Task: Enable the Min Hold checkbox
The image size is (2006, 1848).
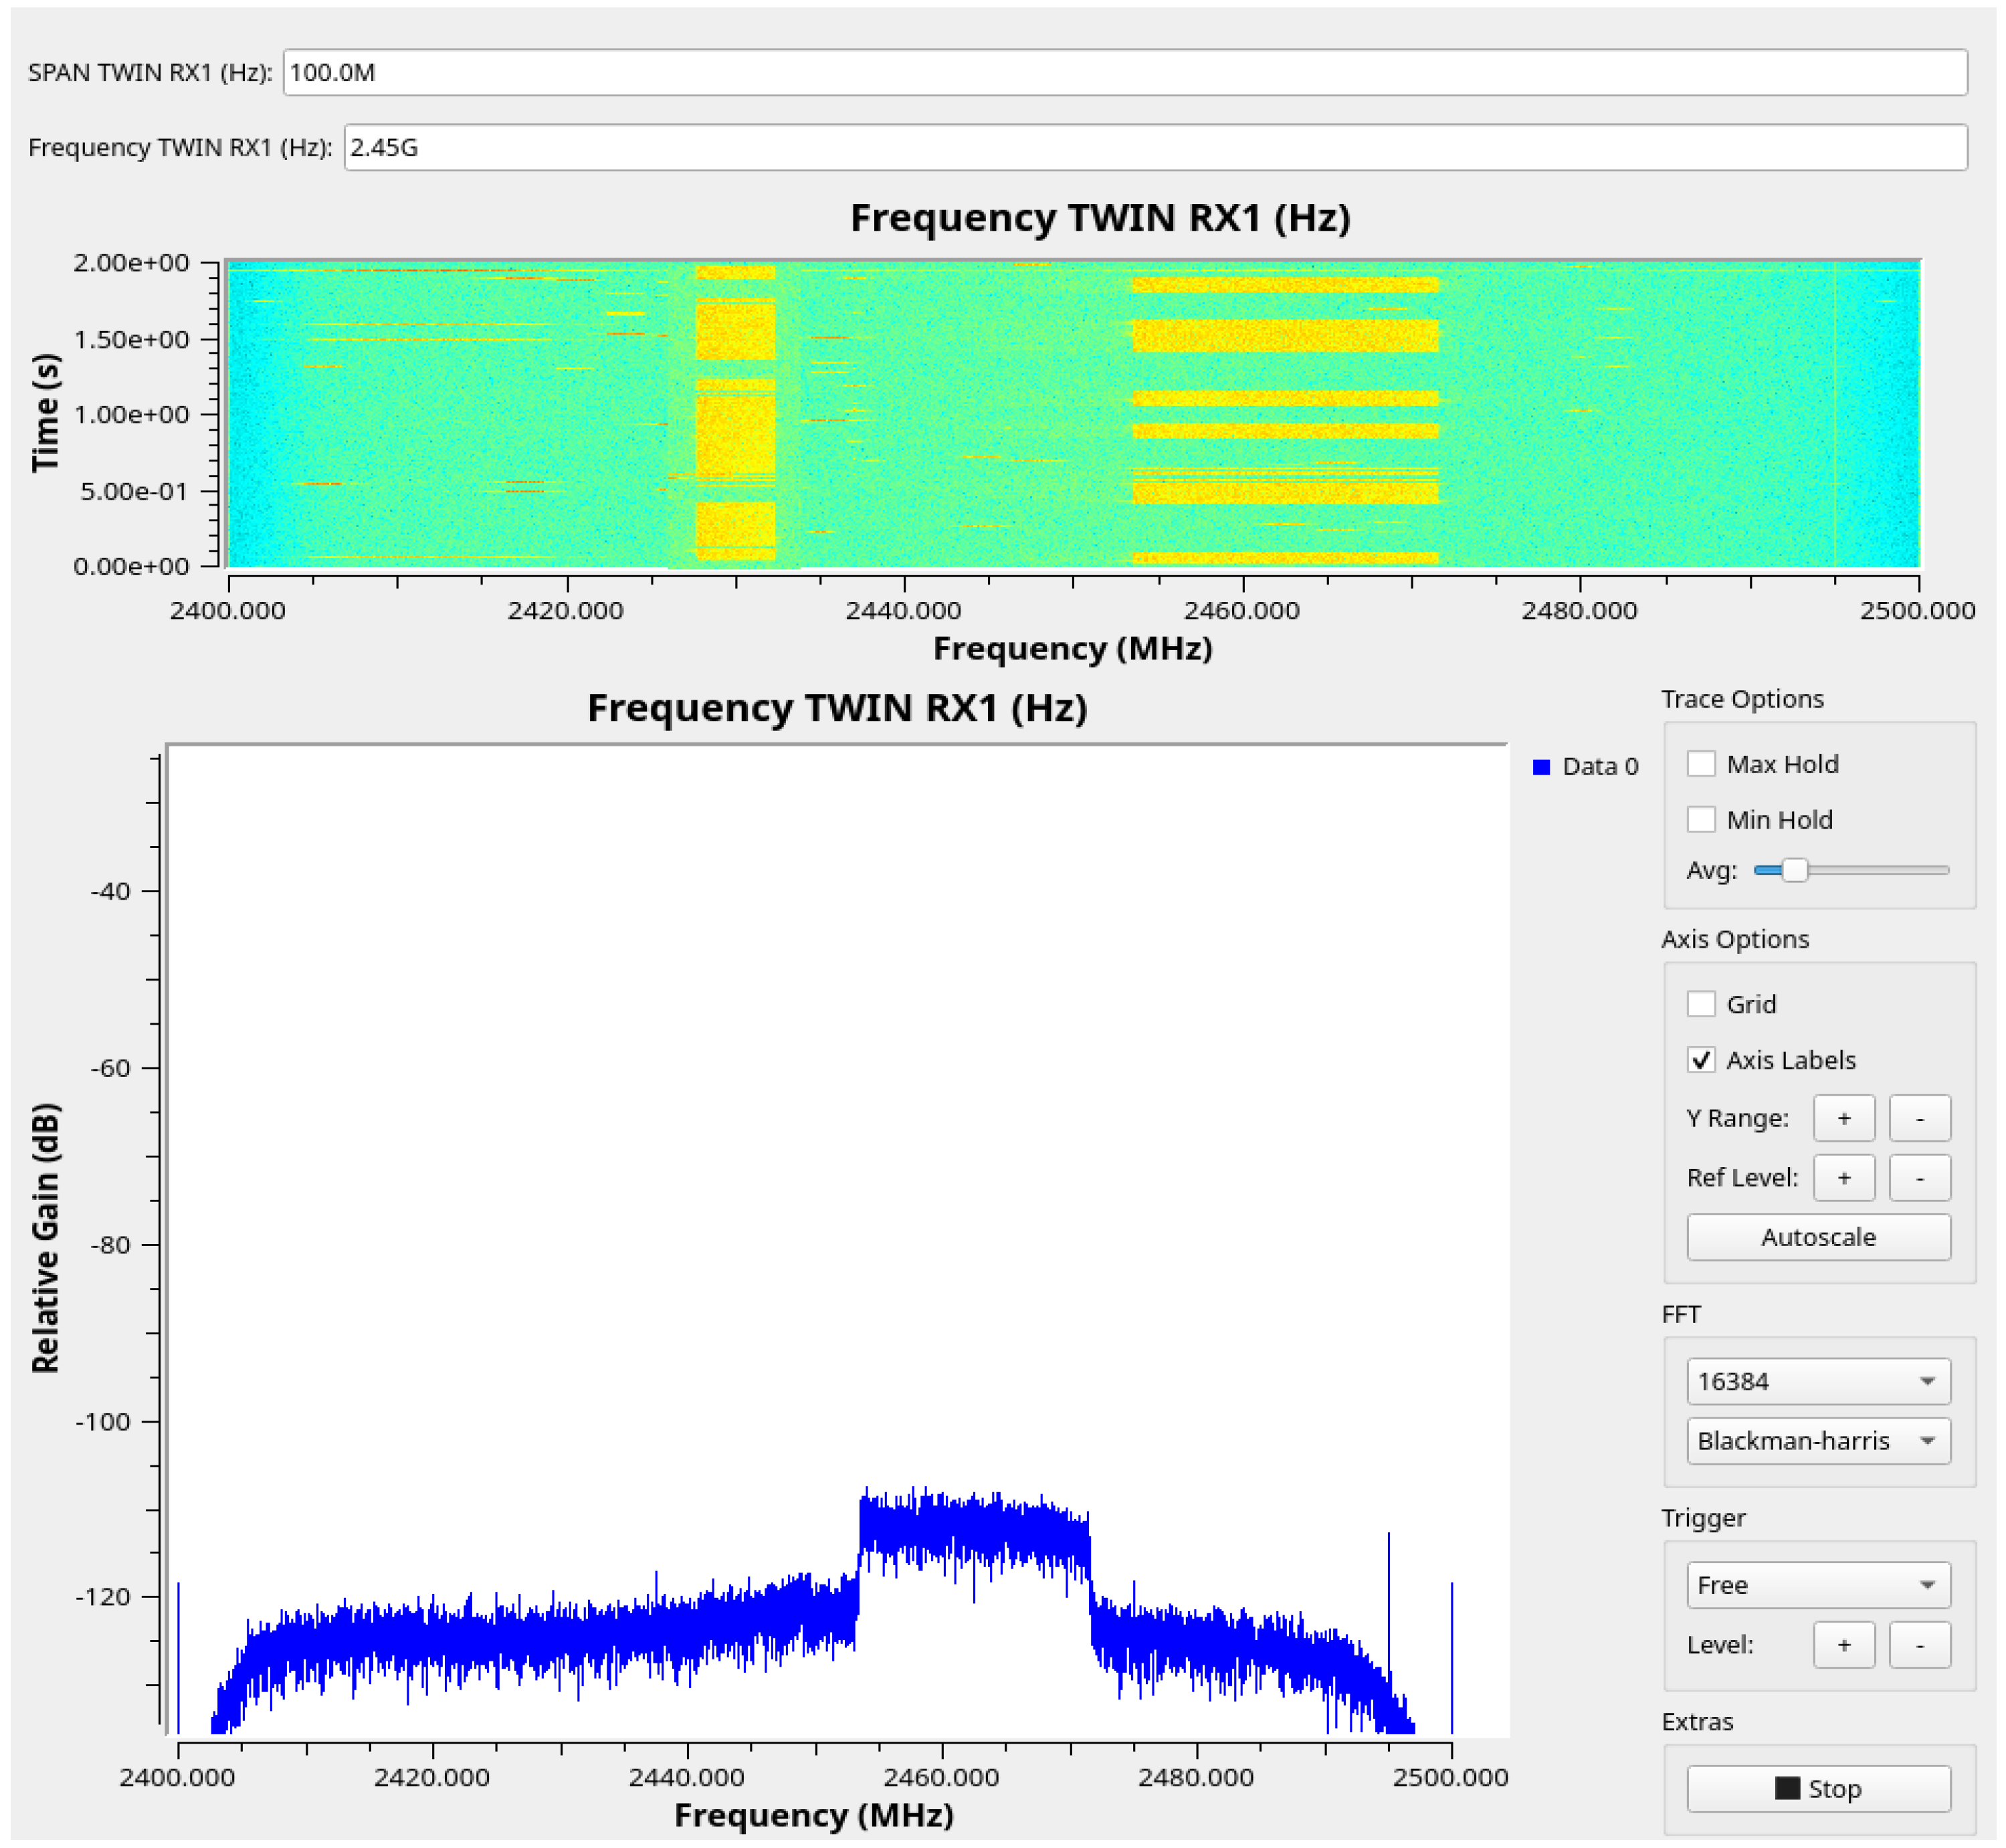Action: (x=1700, y=820)
